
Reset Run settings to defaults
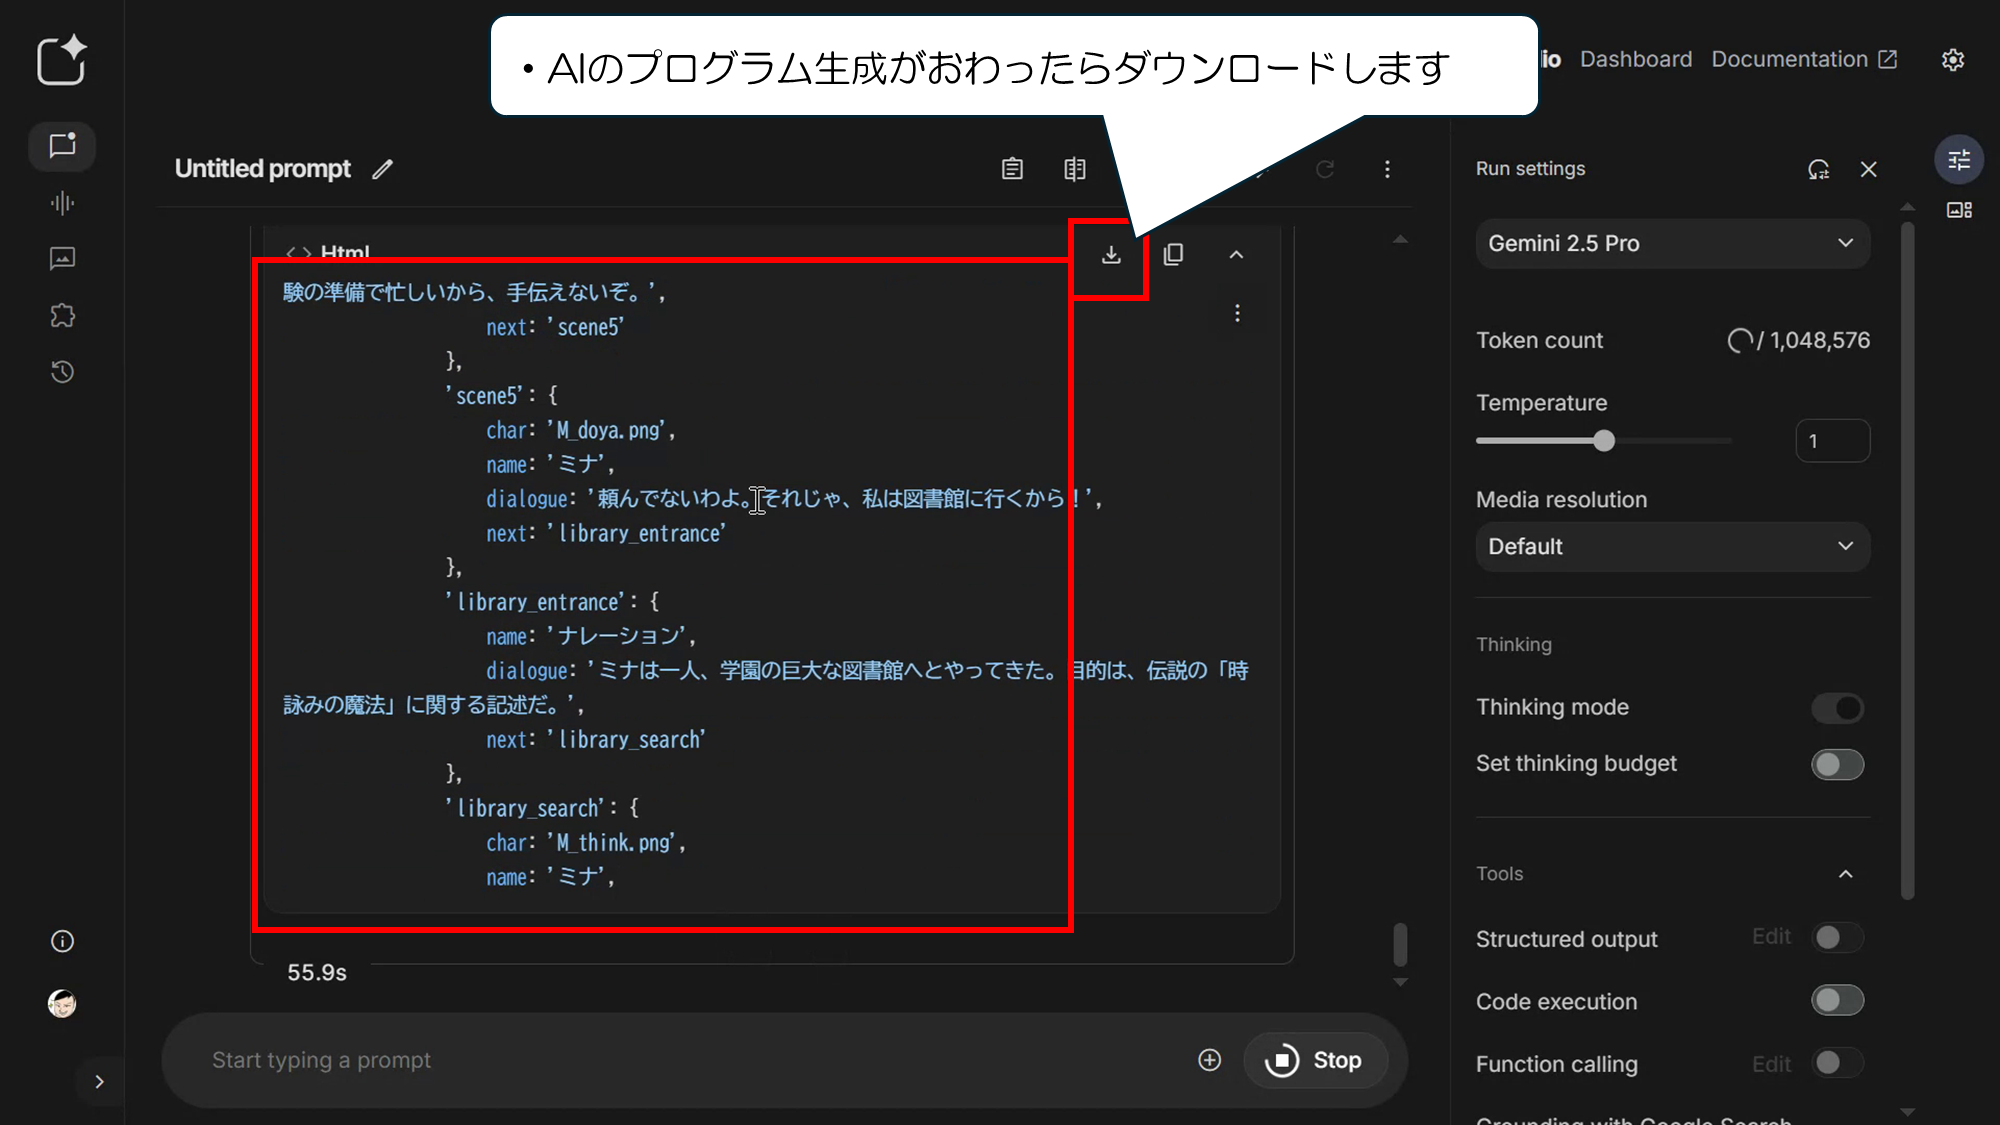[x=1818, y=169]
